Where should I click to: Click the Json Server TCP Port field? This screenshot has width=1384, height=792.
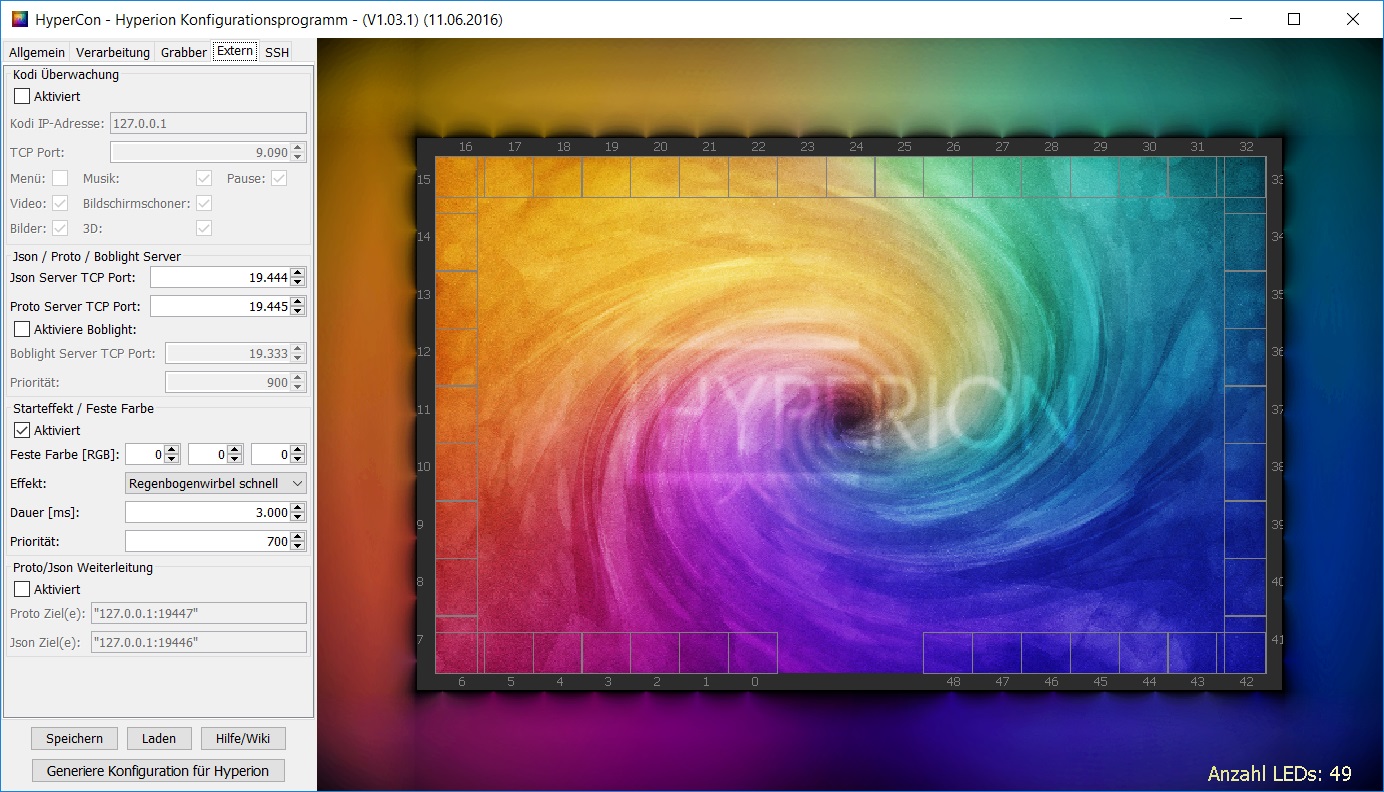[x=220, y=277]
